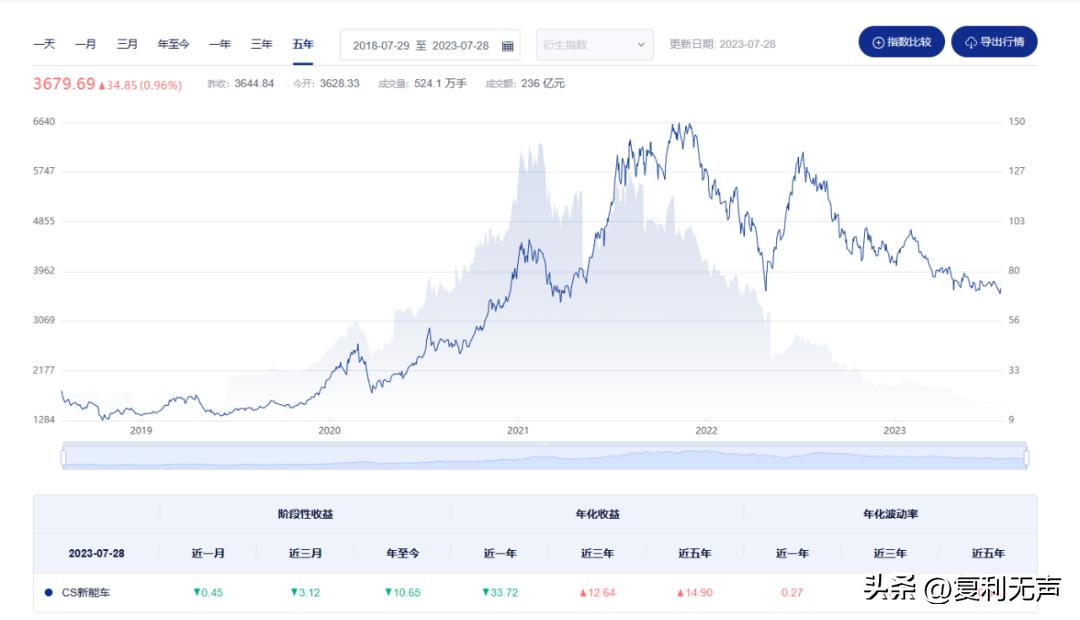Open the 衍生指数 dropdown
Viewport: 1080px width, 620px height.
pyautogui.click(x=586, y=45)
